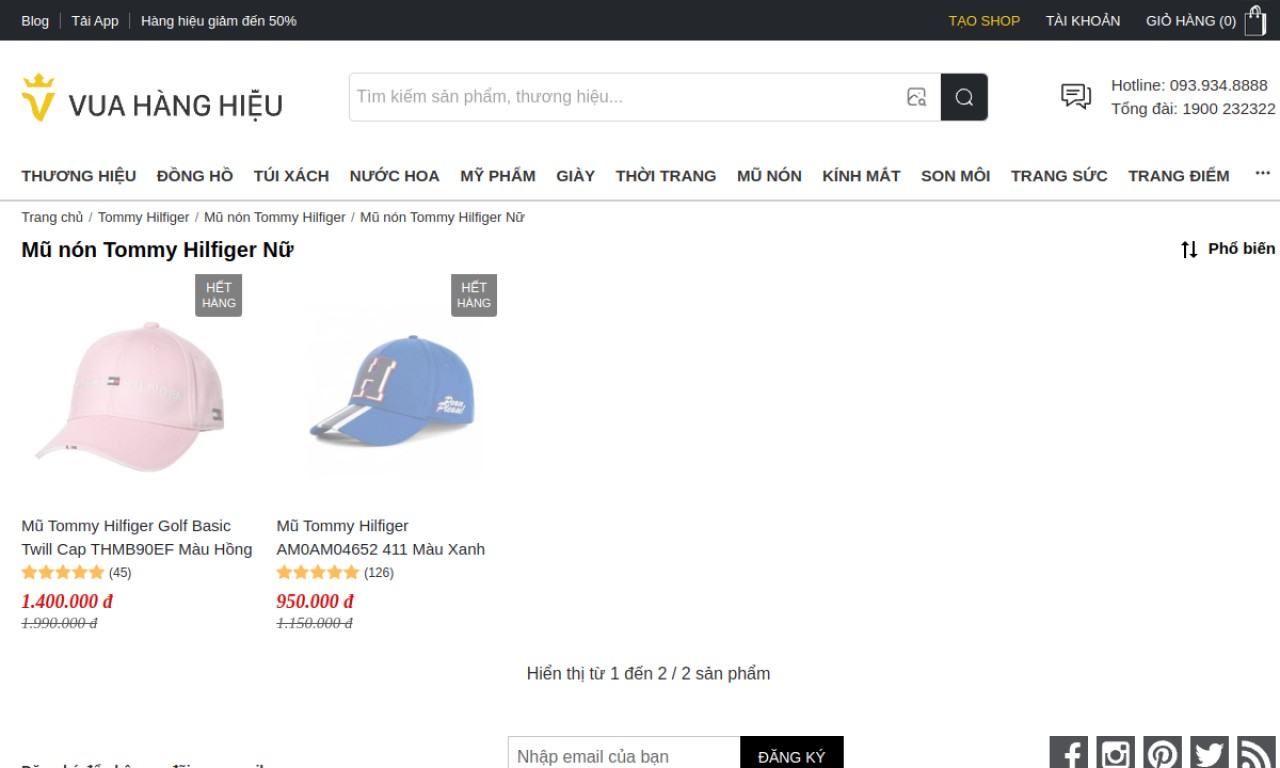Open blue AM0AM04652 cap image
The height and width of the screenshot is (768, 1280).
(x=391, y=391)
